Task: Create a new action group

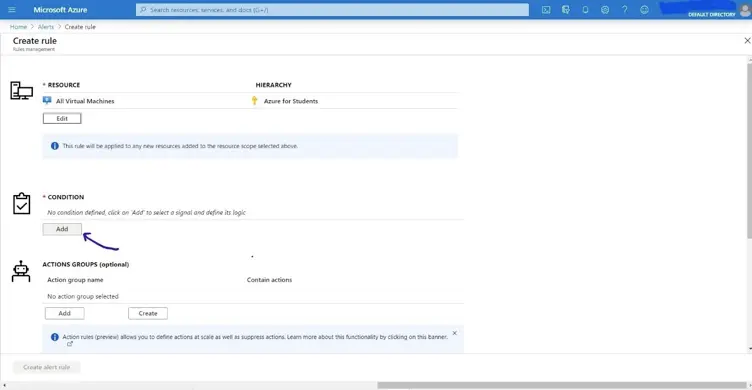Action: pyautogui.click(x=148, y=313)
